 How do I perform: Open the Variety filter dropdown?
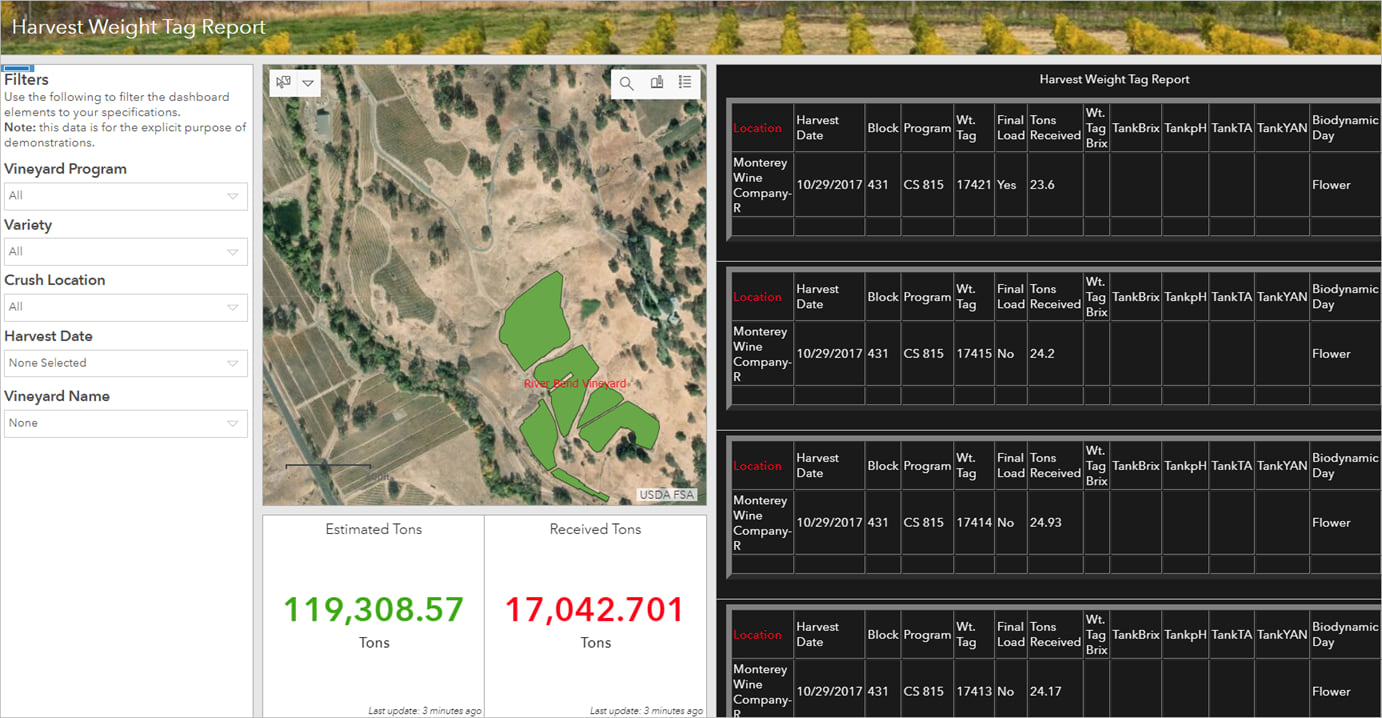(x=125, y=251)
